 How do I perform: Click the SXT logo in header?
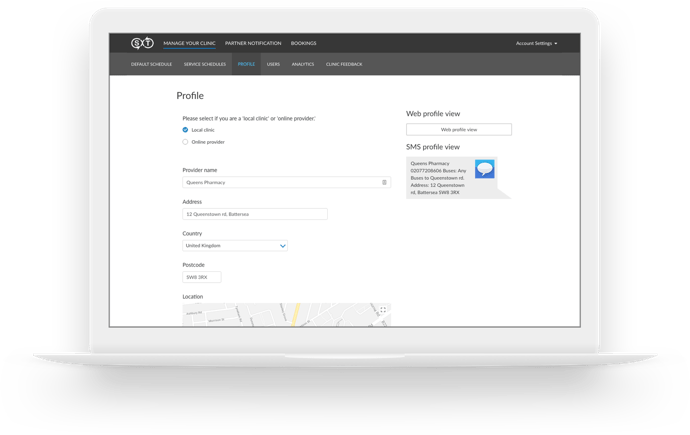point(142,43)
